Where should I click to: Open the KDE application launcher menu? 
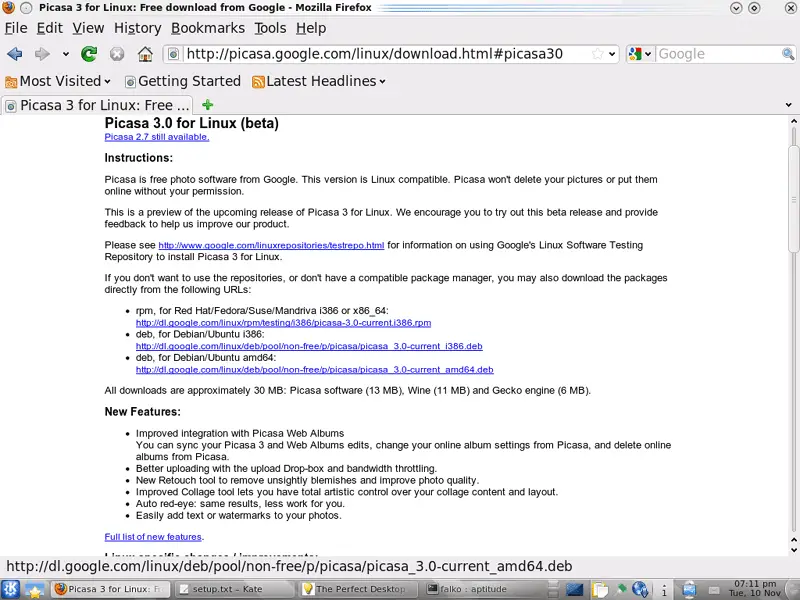[10, 590]
